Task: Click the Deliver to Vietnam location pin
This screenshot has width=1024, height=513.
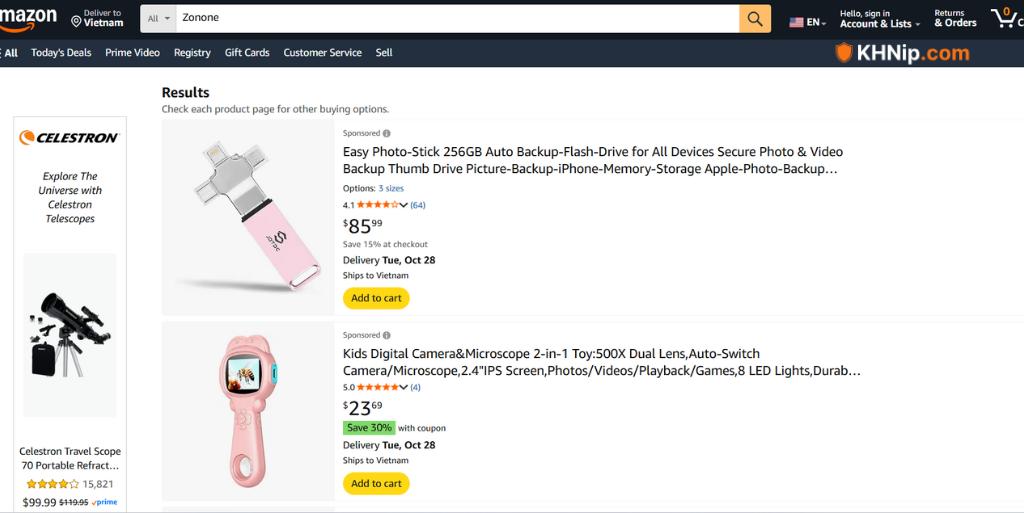Action: pyautogui.click(x=76, y=21)
